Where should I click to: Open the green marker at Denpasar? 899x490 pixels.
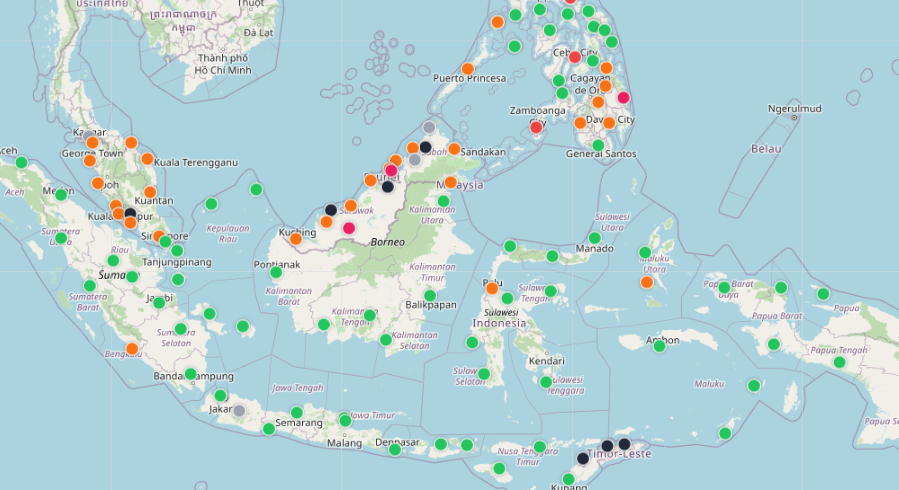pyautogui.click(x=395, y=449)
